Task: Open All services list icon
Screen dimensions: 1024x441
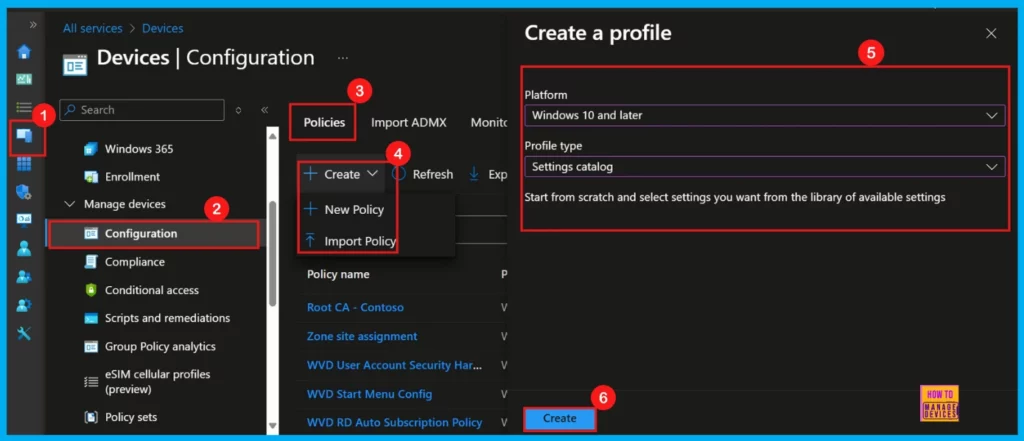Action: [x=24, y=107]
